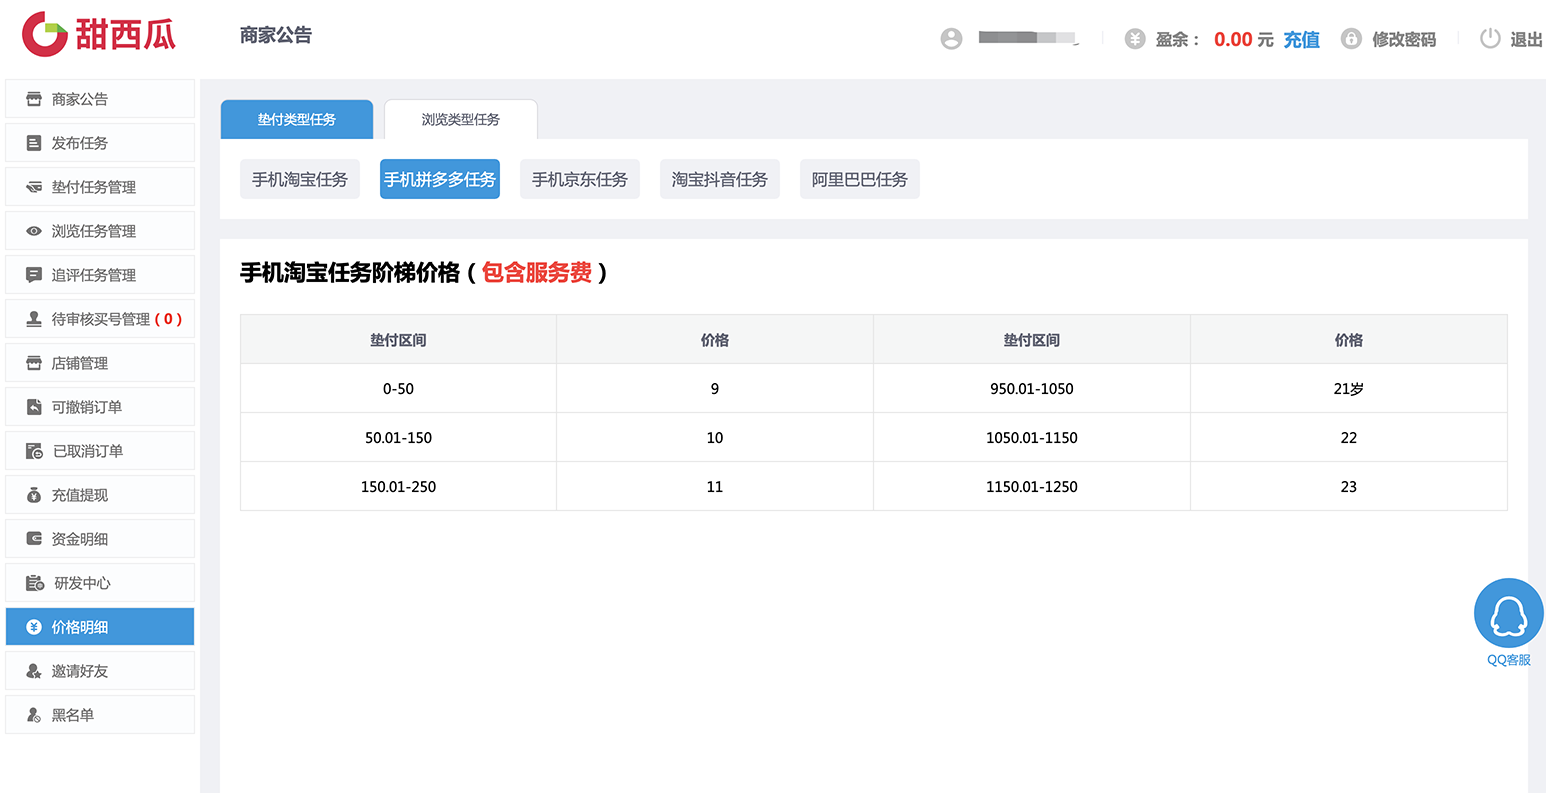The width and height of the screenshot is (1546, 793).
Task: Click the 发布任务 document icon
Action: coord(34,143)
